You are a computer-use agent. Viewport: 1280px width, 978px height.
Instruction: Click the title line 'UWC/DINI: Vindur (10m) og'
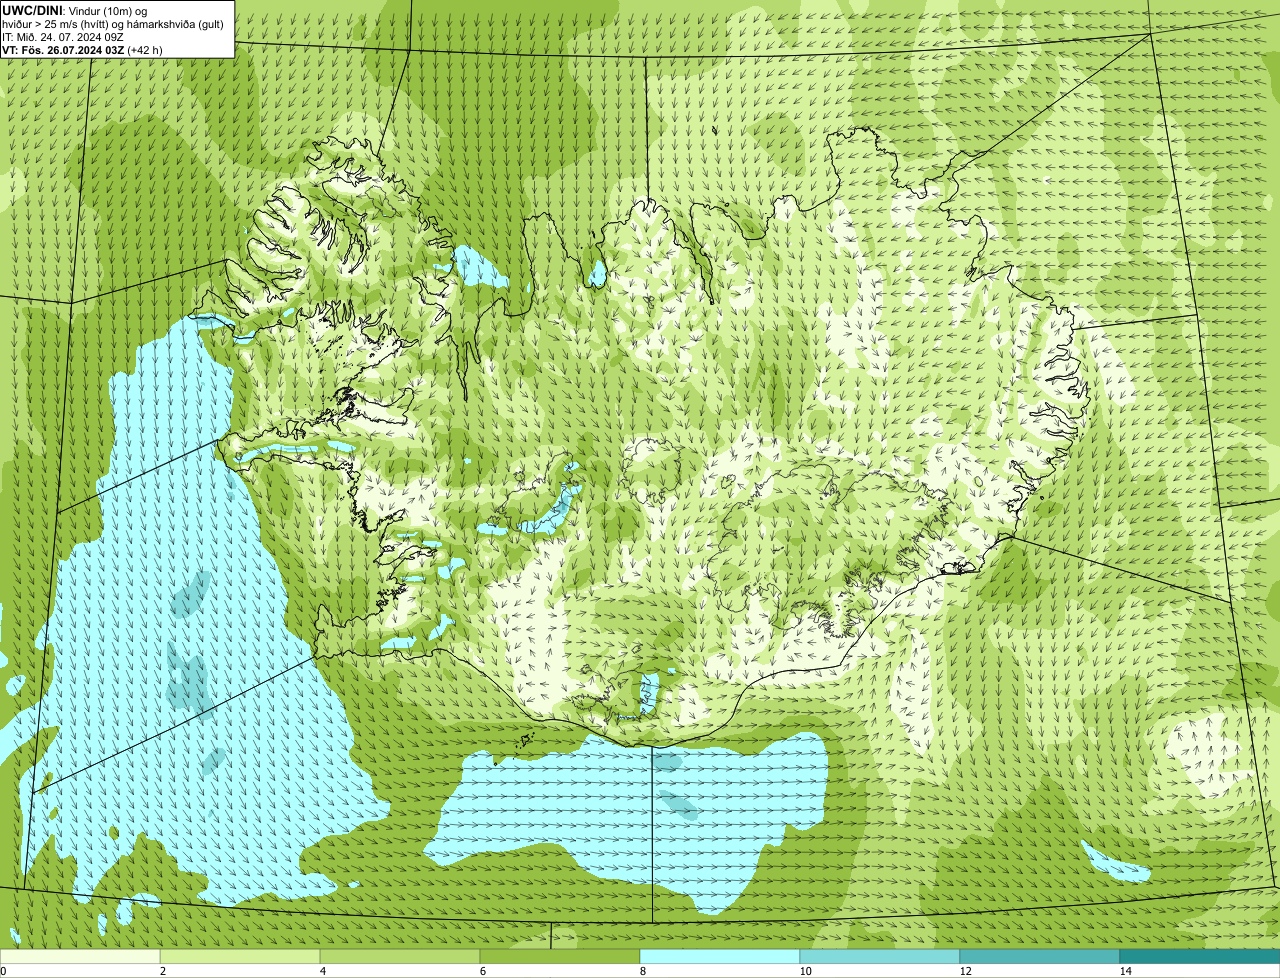[75, 10]
